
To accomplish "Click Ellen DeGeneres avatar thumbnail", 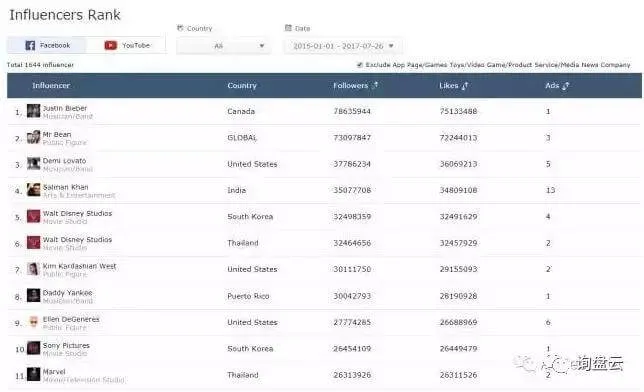I will [x=34, y=321].
